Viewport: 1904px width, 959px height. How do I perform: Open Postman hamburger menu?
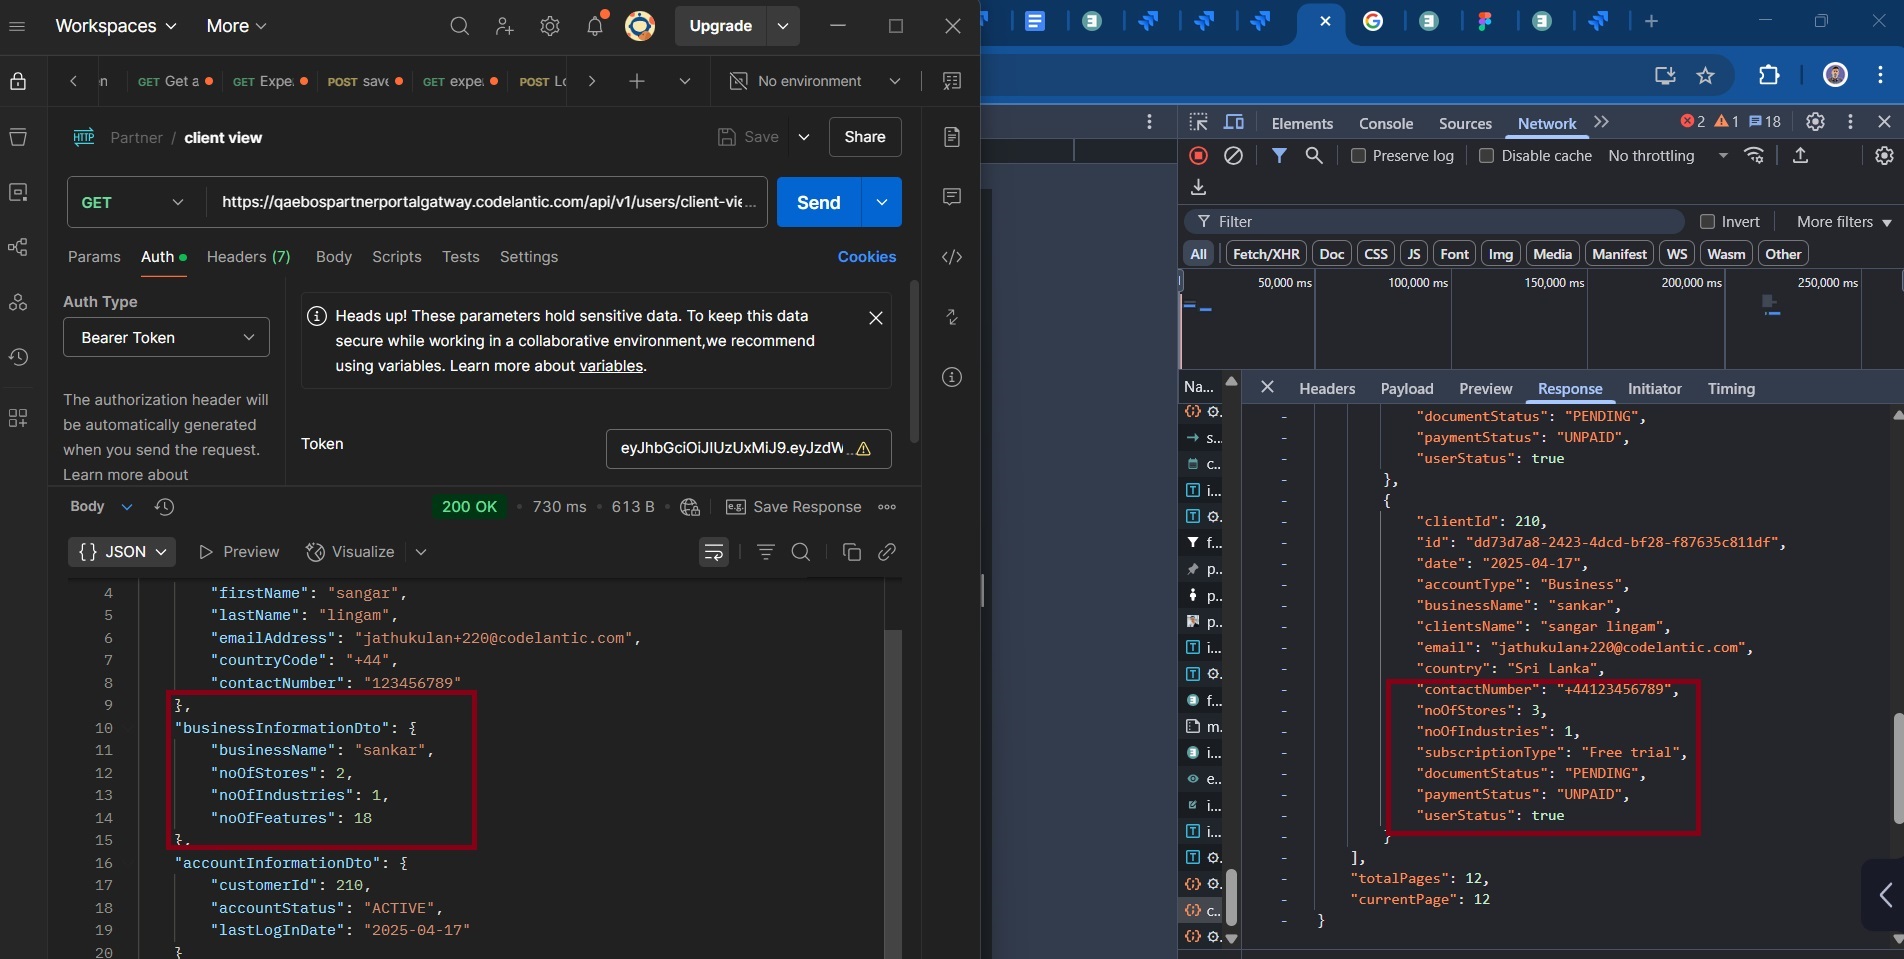coord(17,26)
